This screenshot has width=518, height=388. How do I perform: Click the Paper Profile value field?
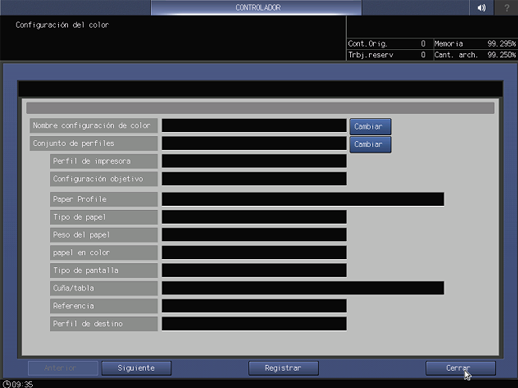pos(303,199)
